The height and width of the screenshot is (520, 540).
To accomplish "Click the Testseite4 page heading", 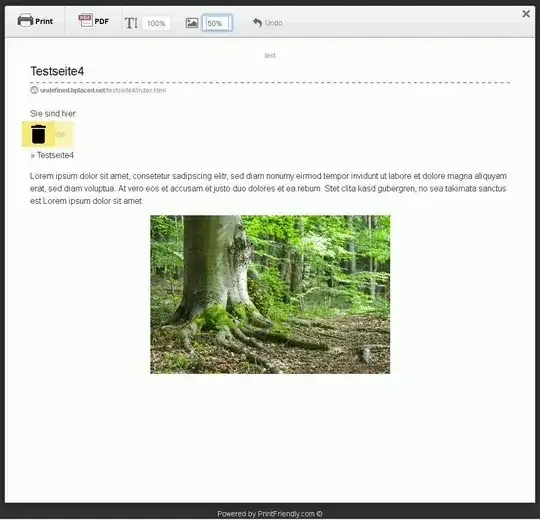I will click(x=57, y=71).
